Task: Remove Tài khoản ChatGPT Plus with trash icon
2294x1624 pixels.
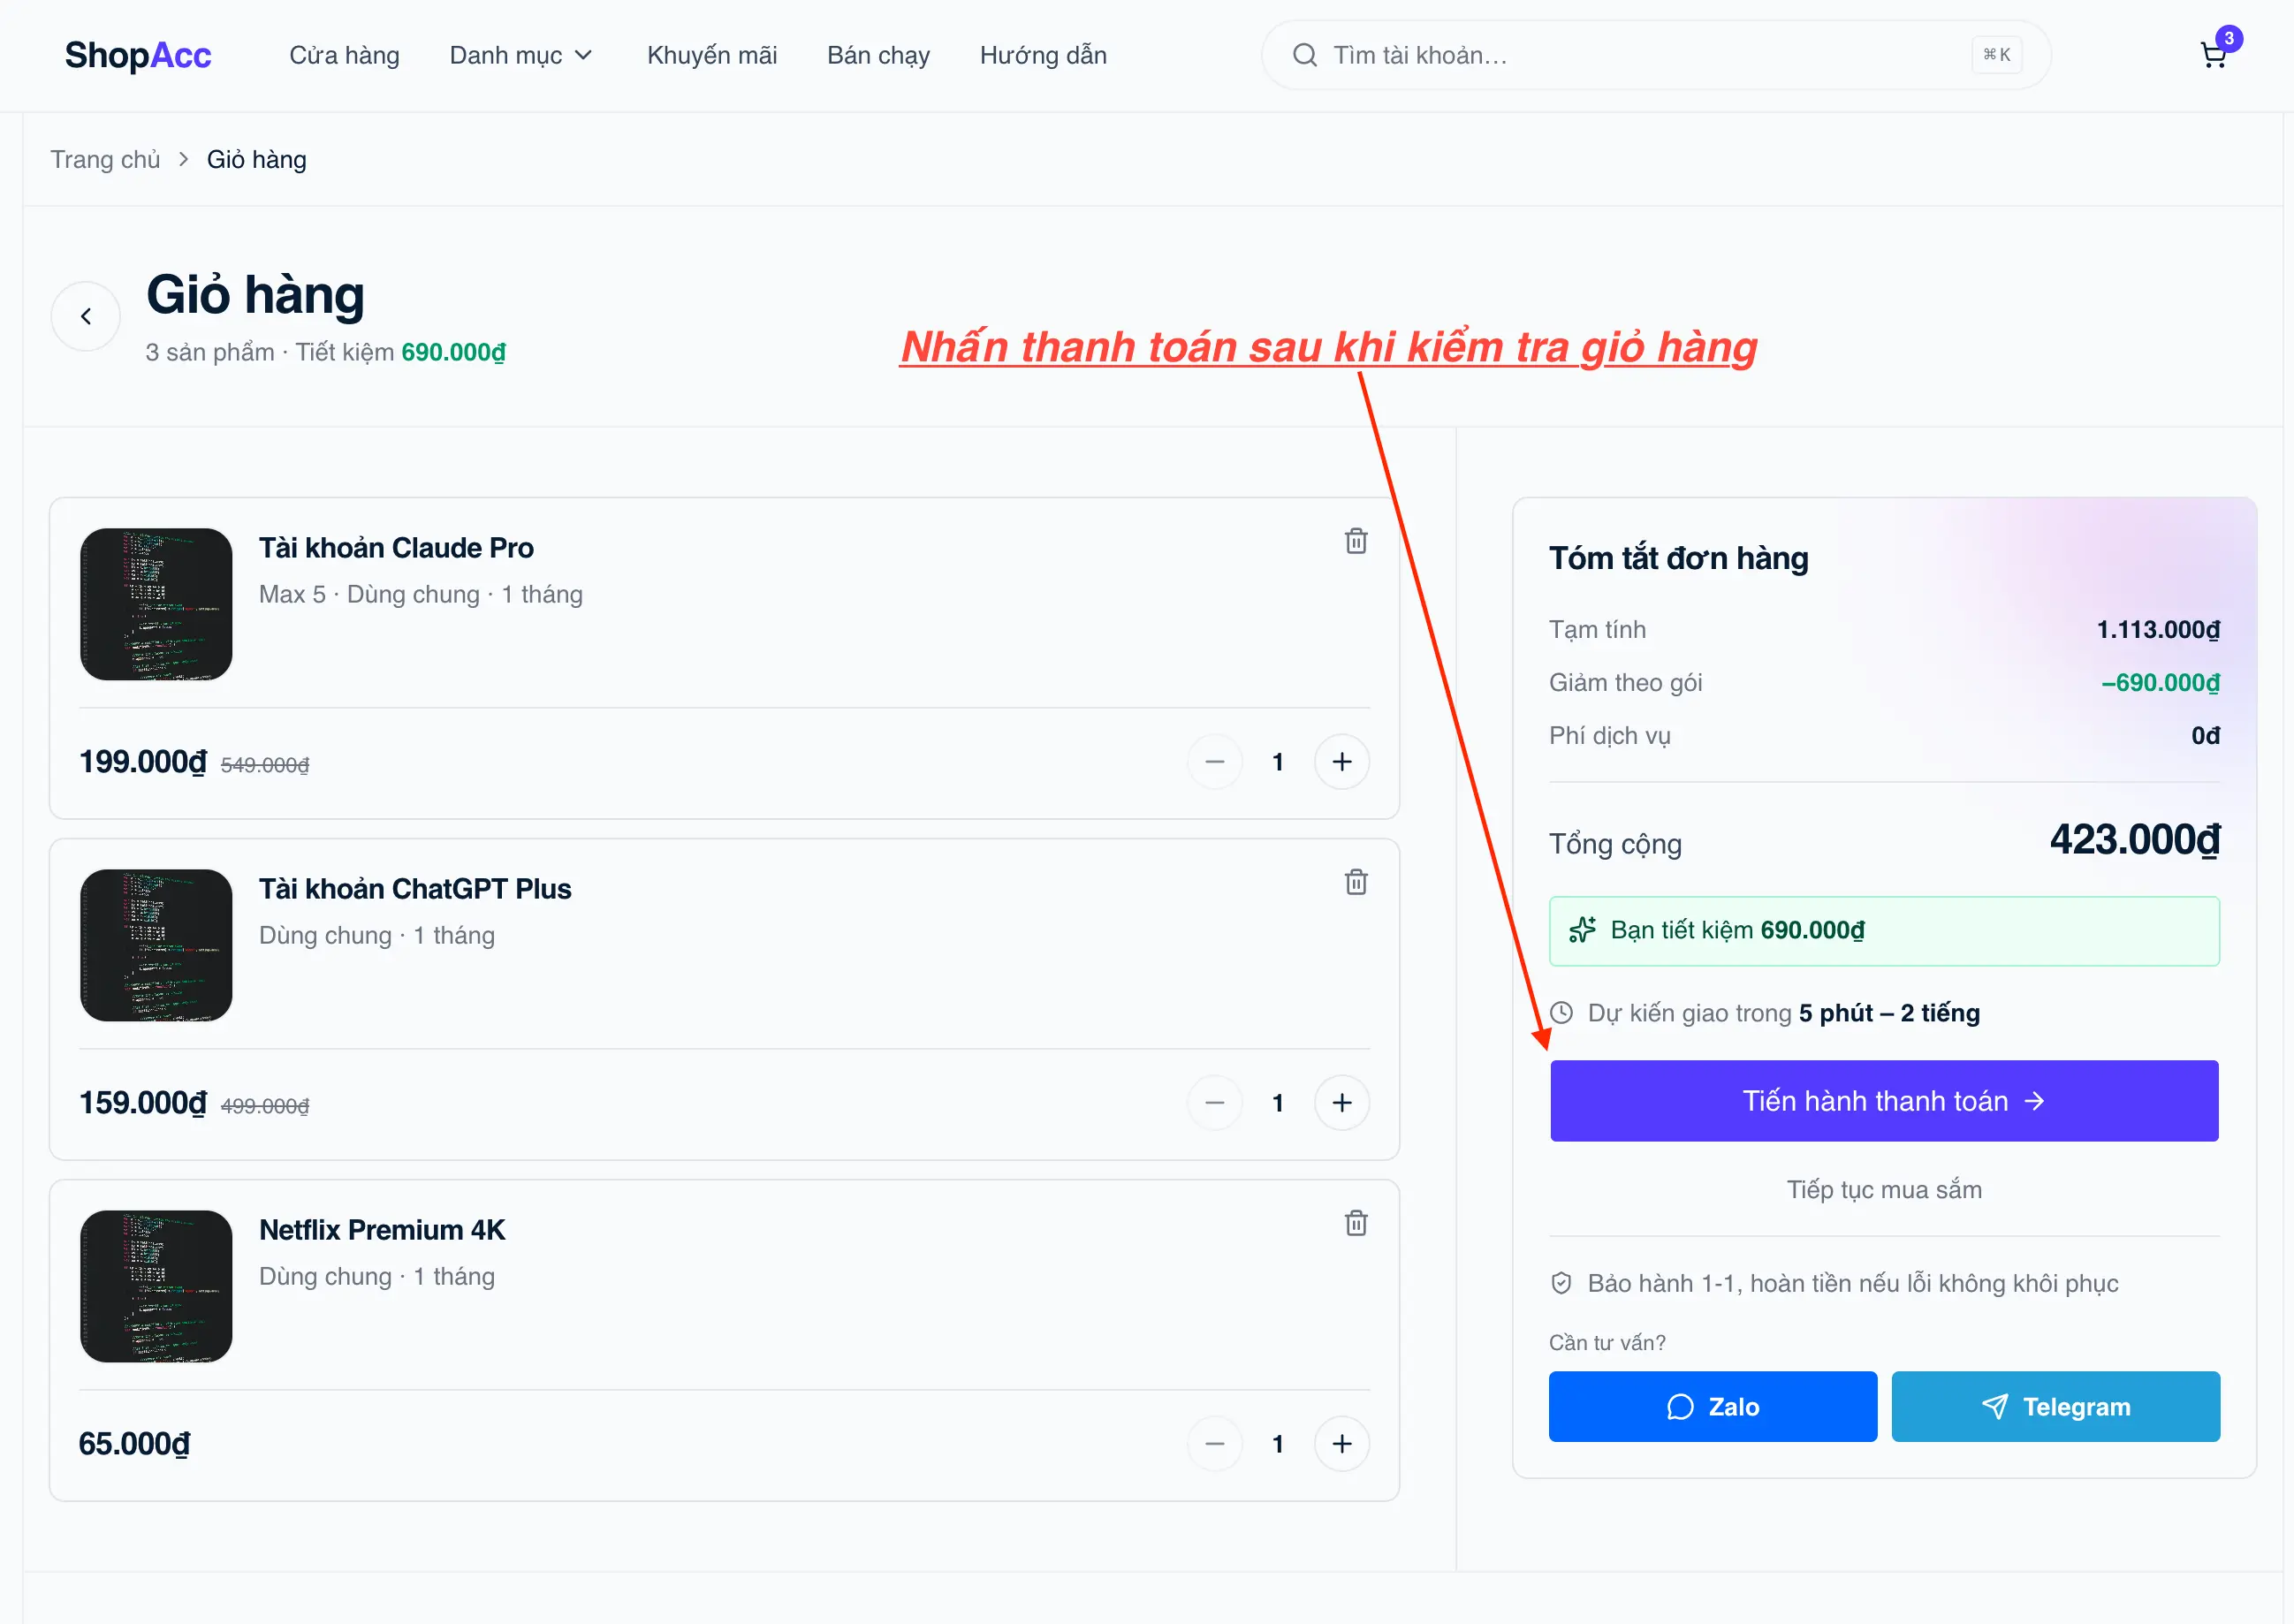Action: point(1355,882)
